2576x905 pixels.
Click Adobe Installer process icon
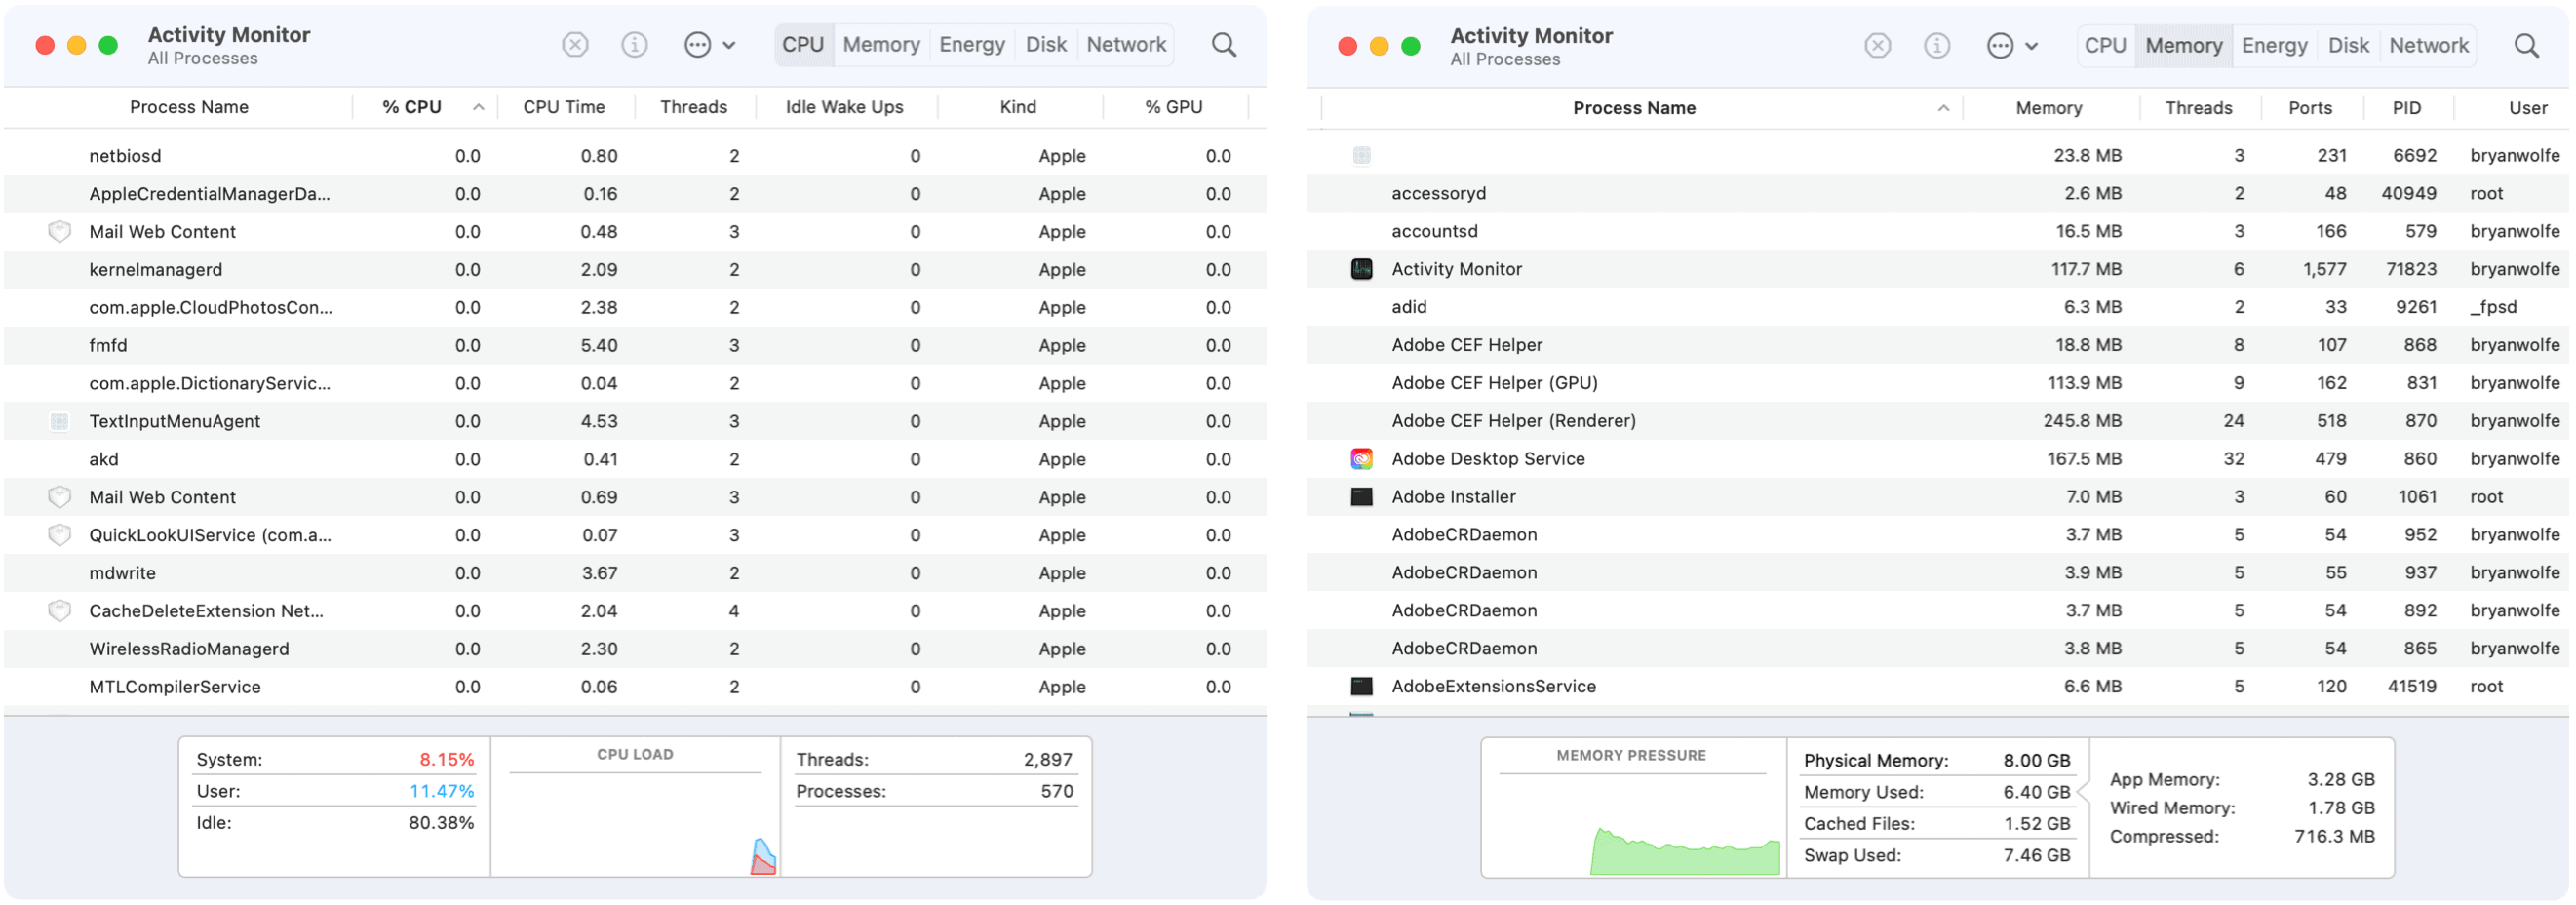click(1361, 497)
